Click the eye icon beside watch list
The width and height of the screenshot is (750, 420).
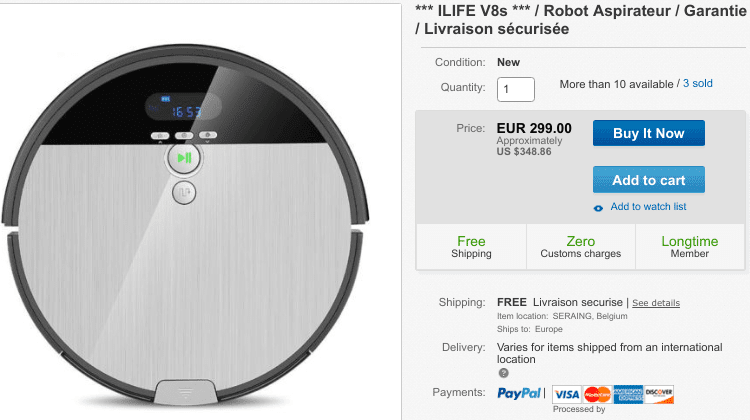[x=598, y=208]
